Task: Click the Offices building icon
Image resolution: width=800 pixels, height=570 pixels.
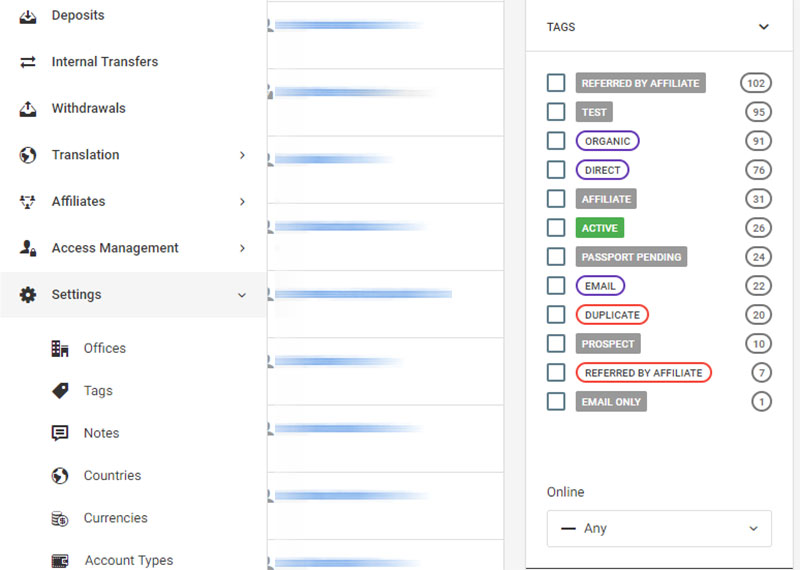Action: [x=60, y=348]
